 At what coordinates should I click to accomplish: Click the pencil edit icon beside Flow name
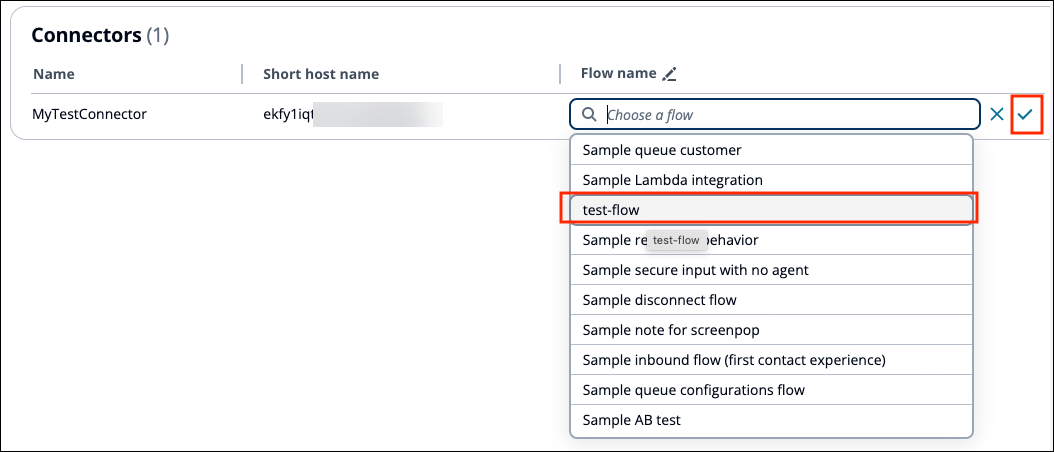click(x=670, y=74)
